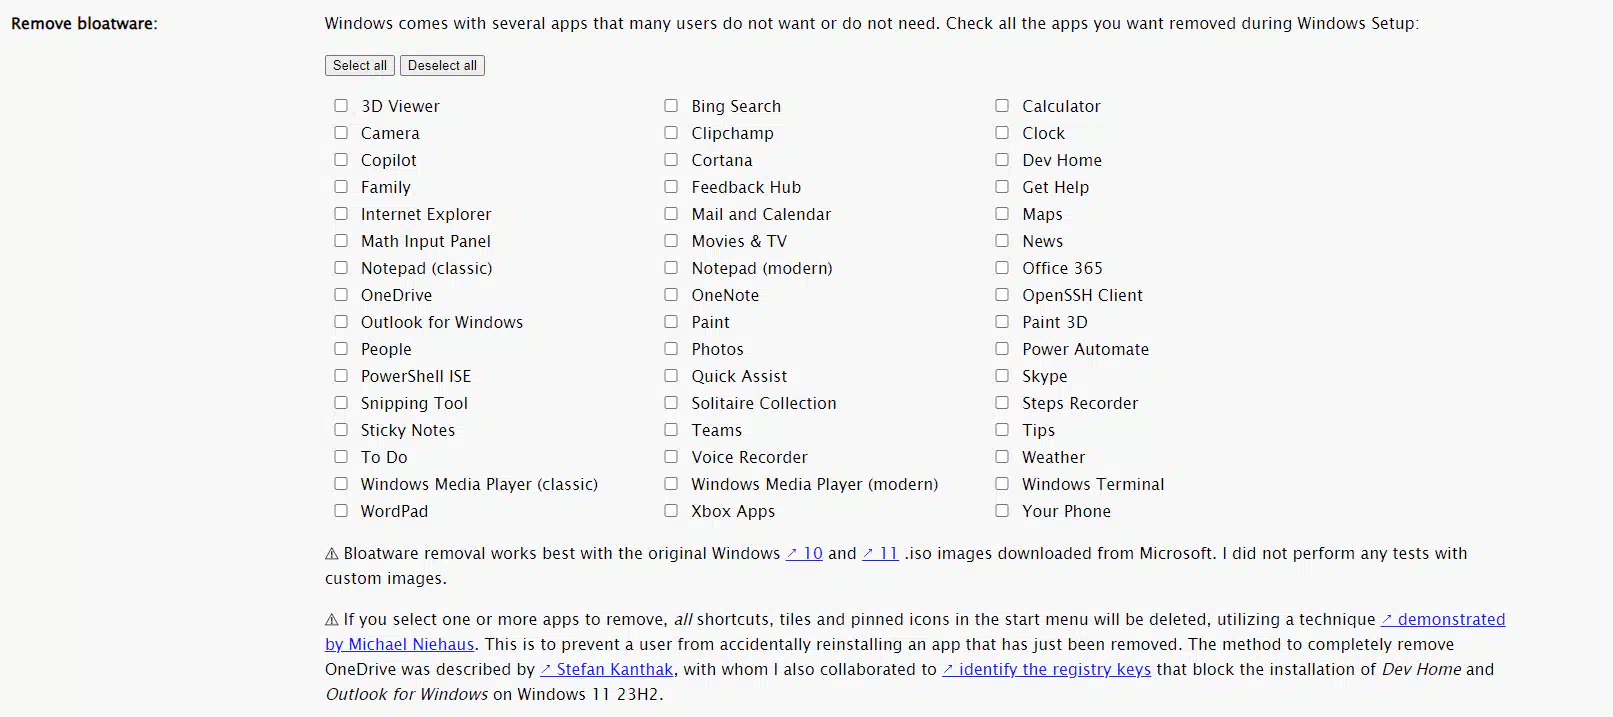
Task: Open 'identify the registry keys' link
Action: click(x=1047, y=669)
